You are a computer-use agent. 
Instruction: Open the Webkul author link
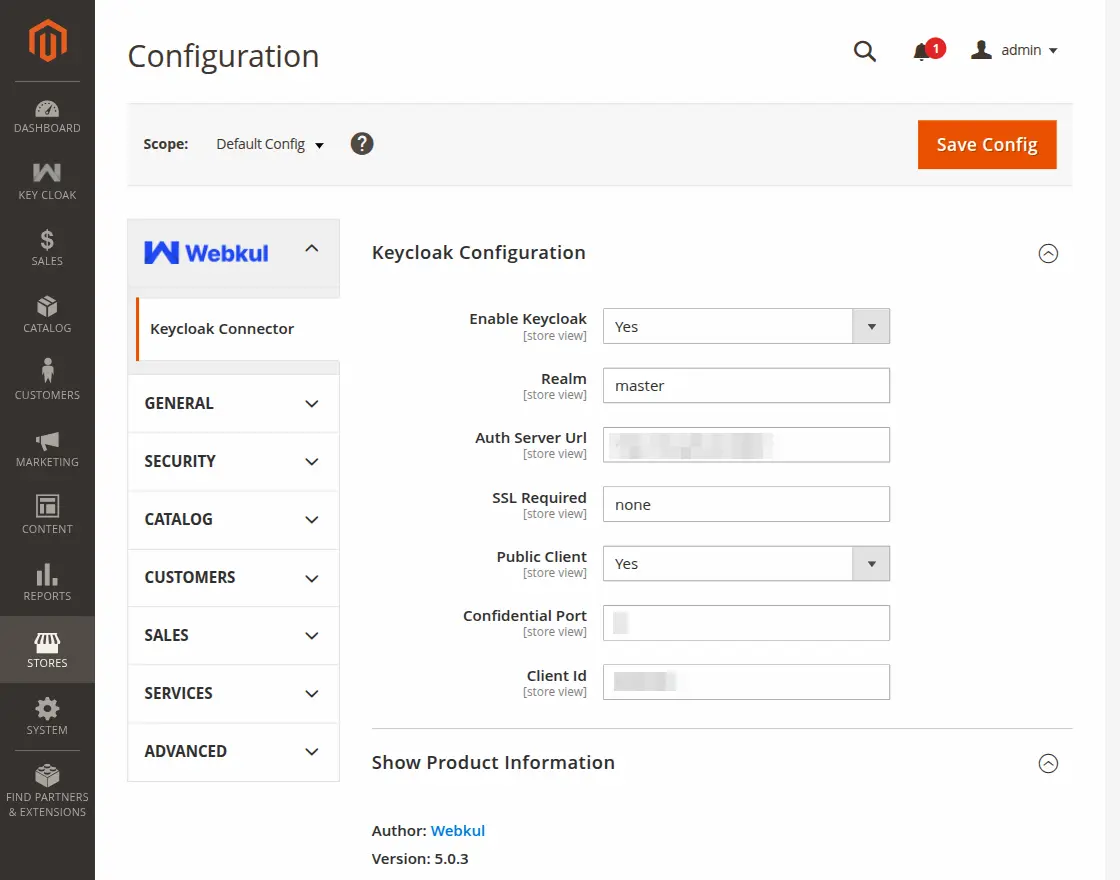[457, 831]
